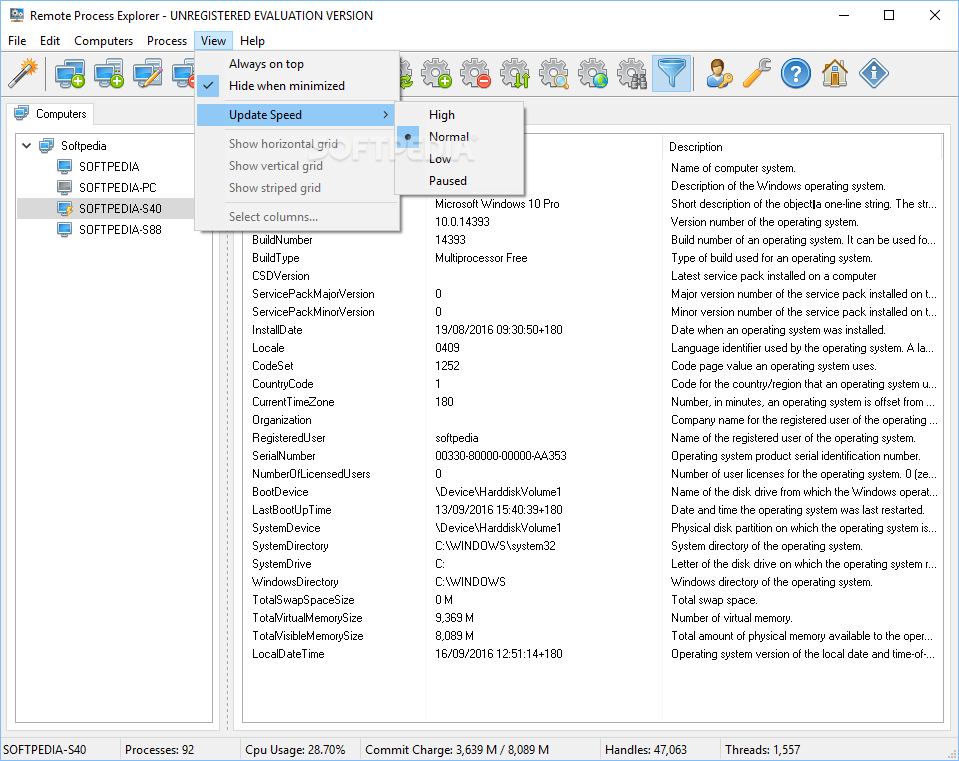Click the SystemDirectory value C:\WINDOWS\system32
The height and width of the screenshot is (761, 959).
coord(495,546)
